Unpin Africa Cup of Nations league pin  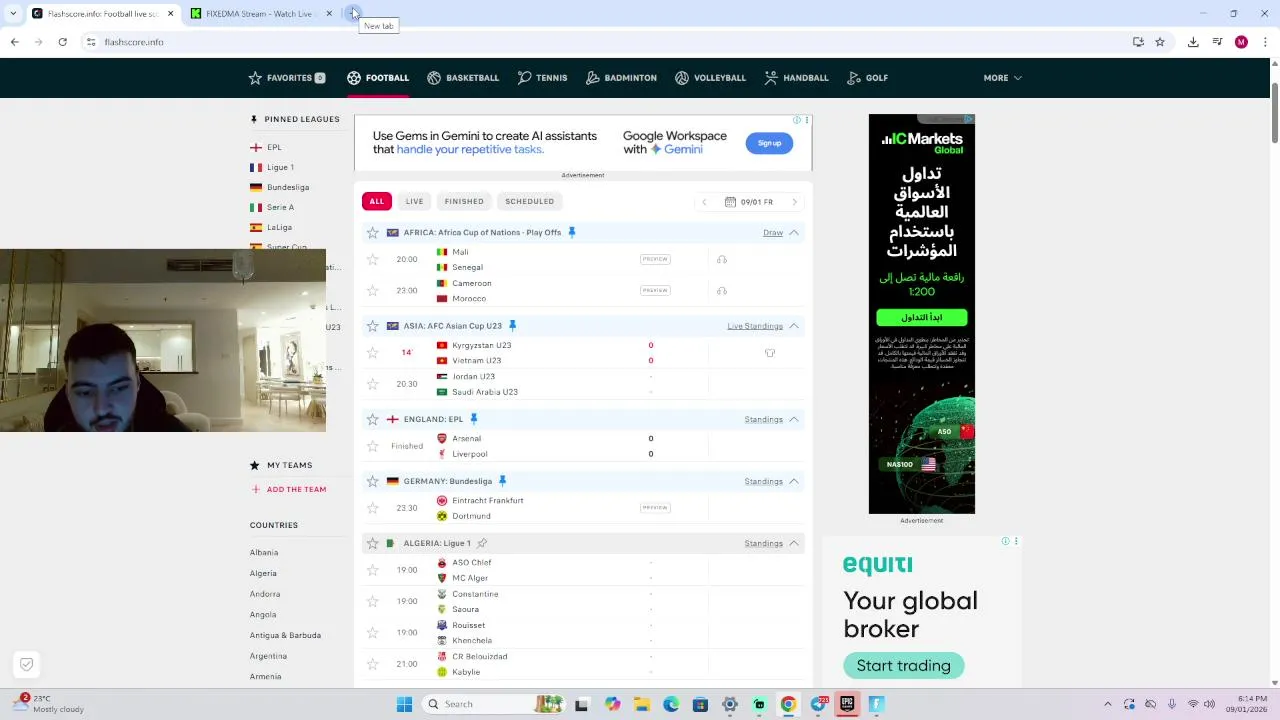pyautogui.click(x=572, y=232)
